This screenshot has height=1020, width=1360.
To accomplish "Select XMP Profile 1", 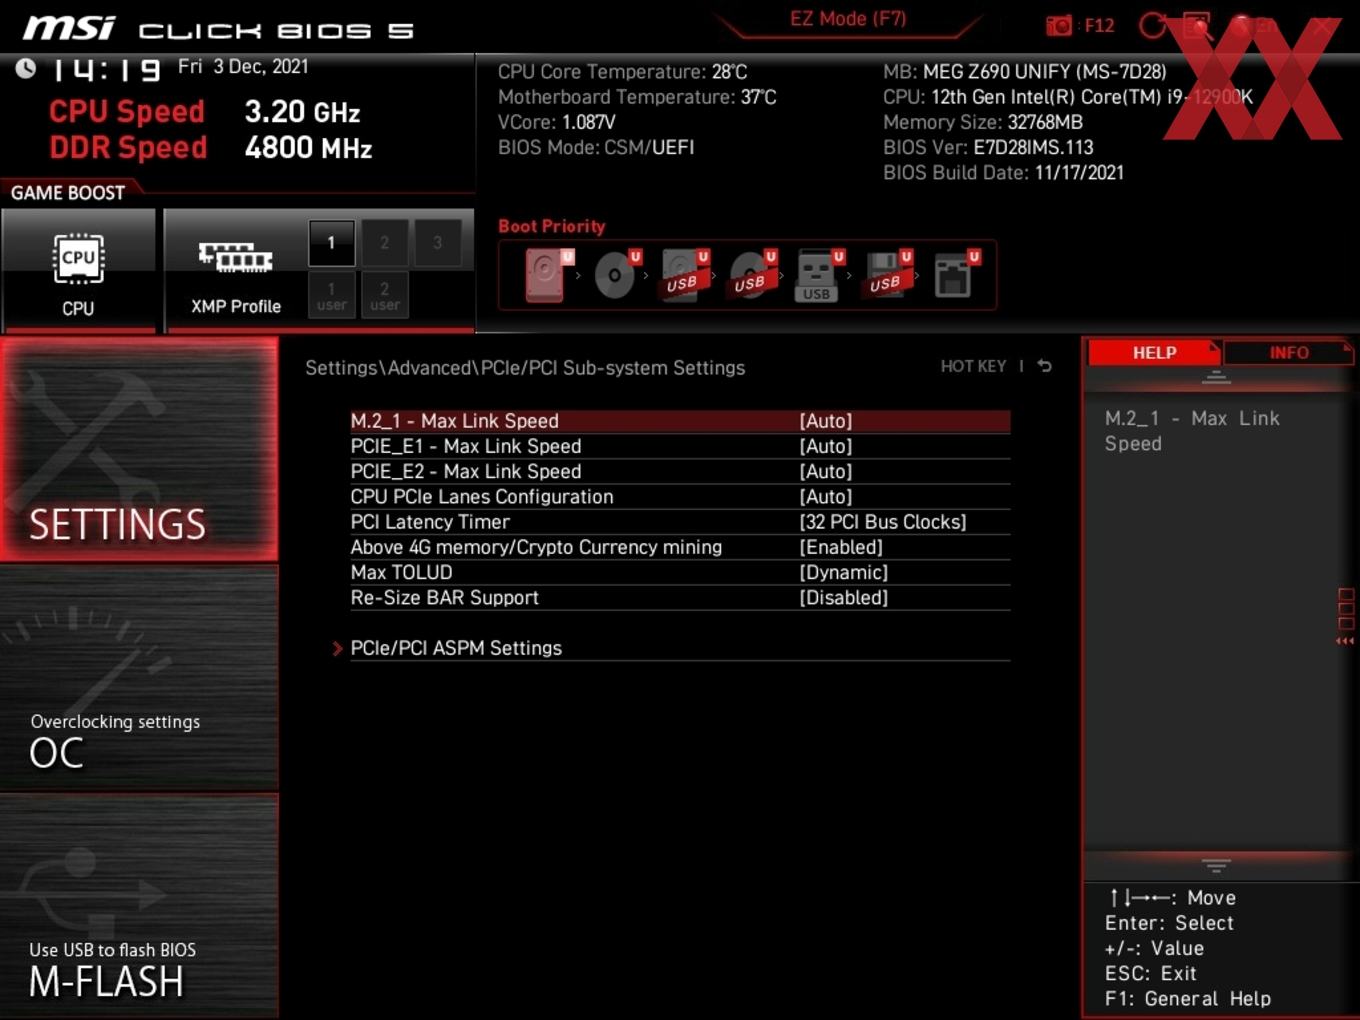I will click(331, 243).
